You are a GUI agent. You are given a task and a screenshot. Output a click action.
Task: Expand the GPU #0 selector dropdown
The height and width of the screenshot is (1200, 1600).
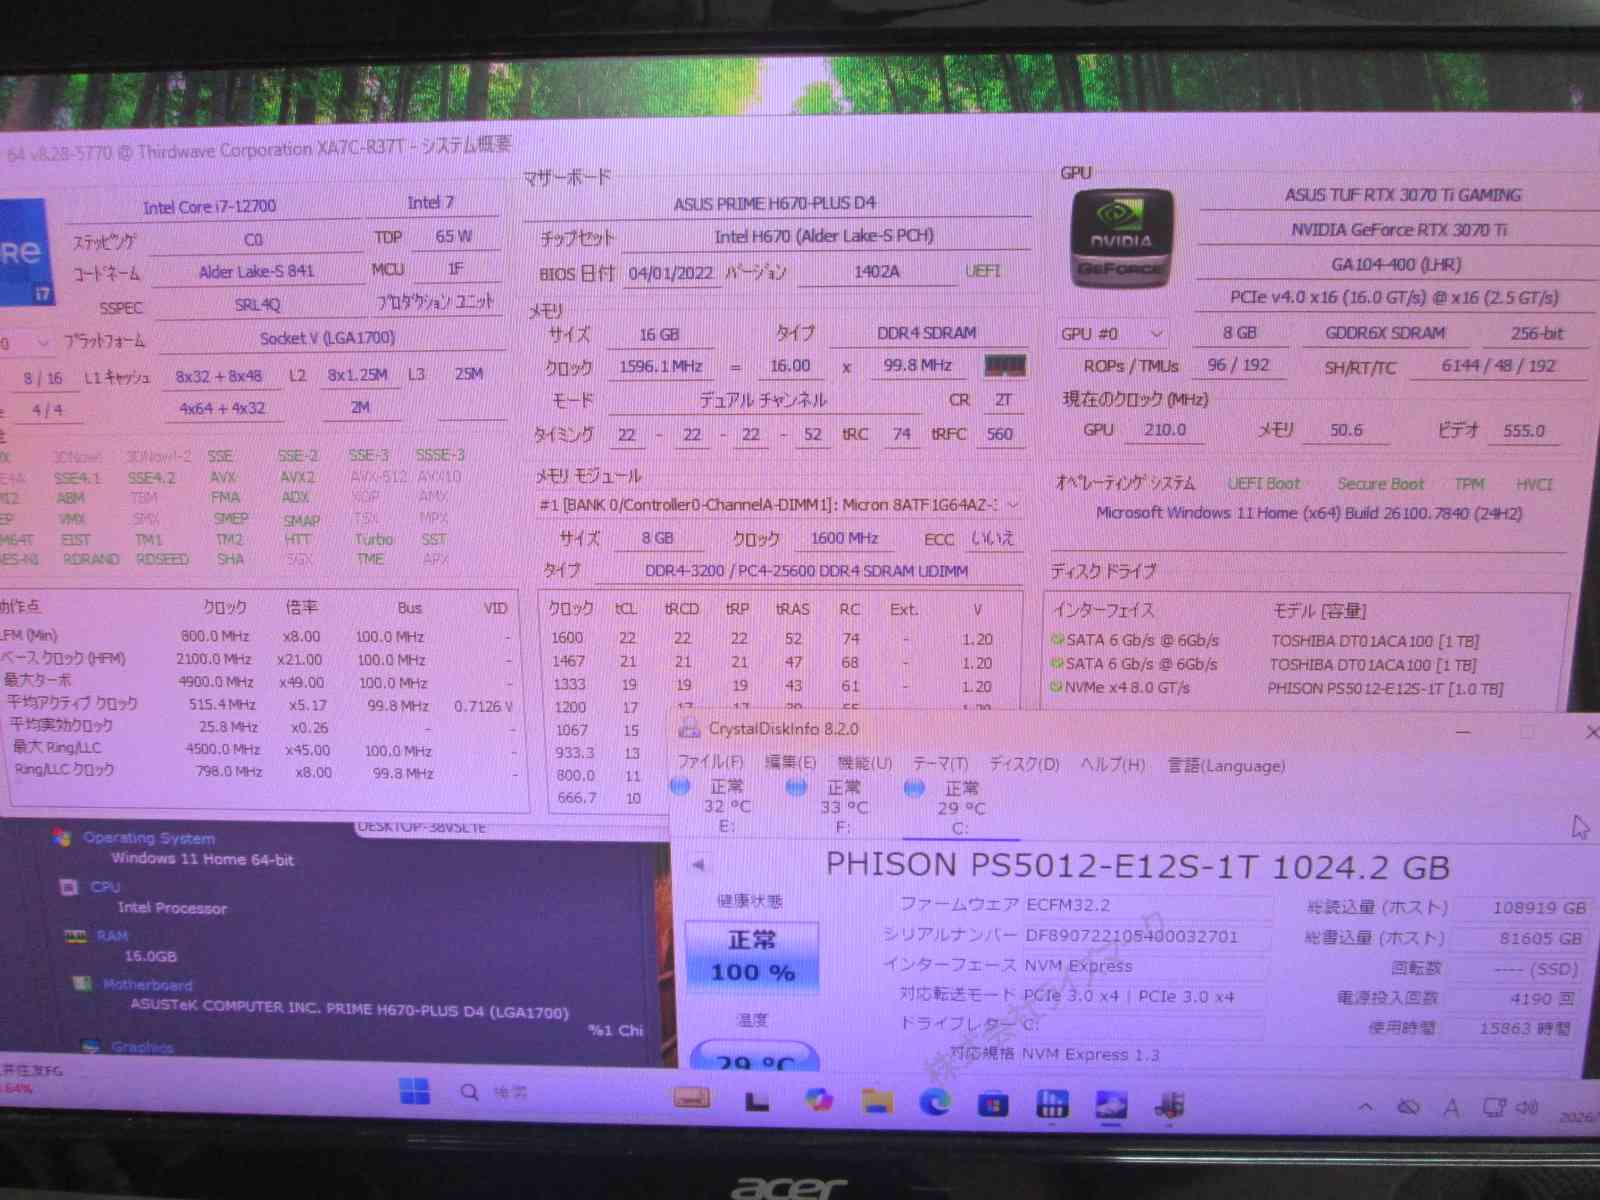click(1156, 333)
